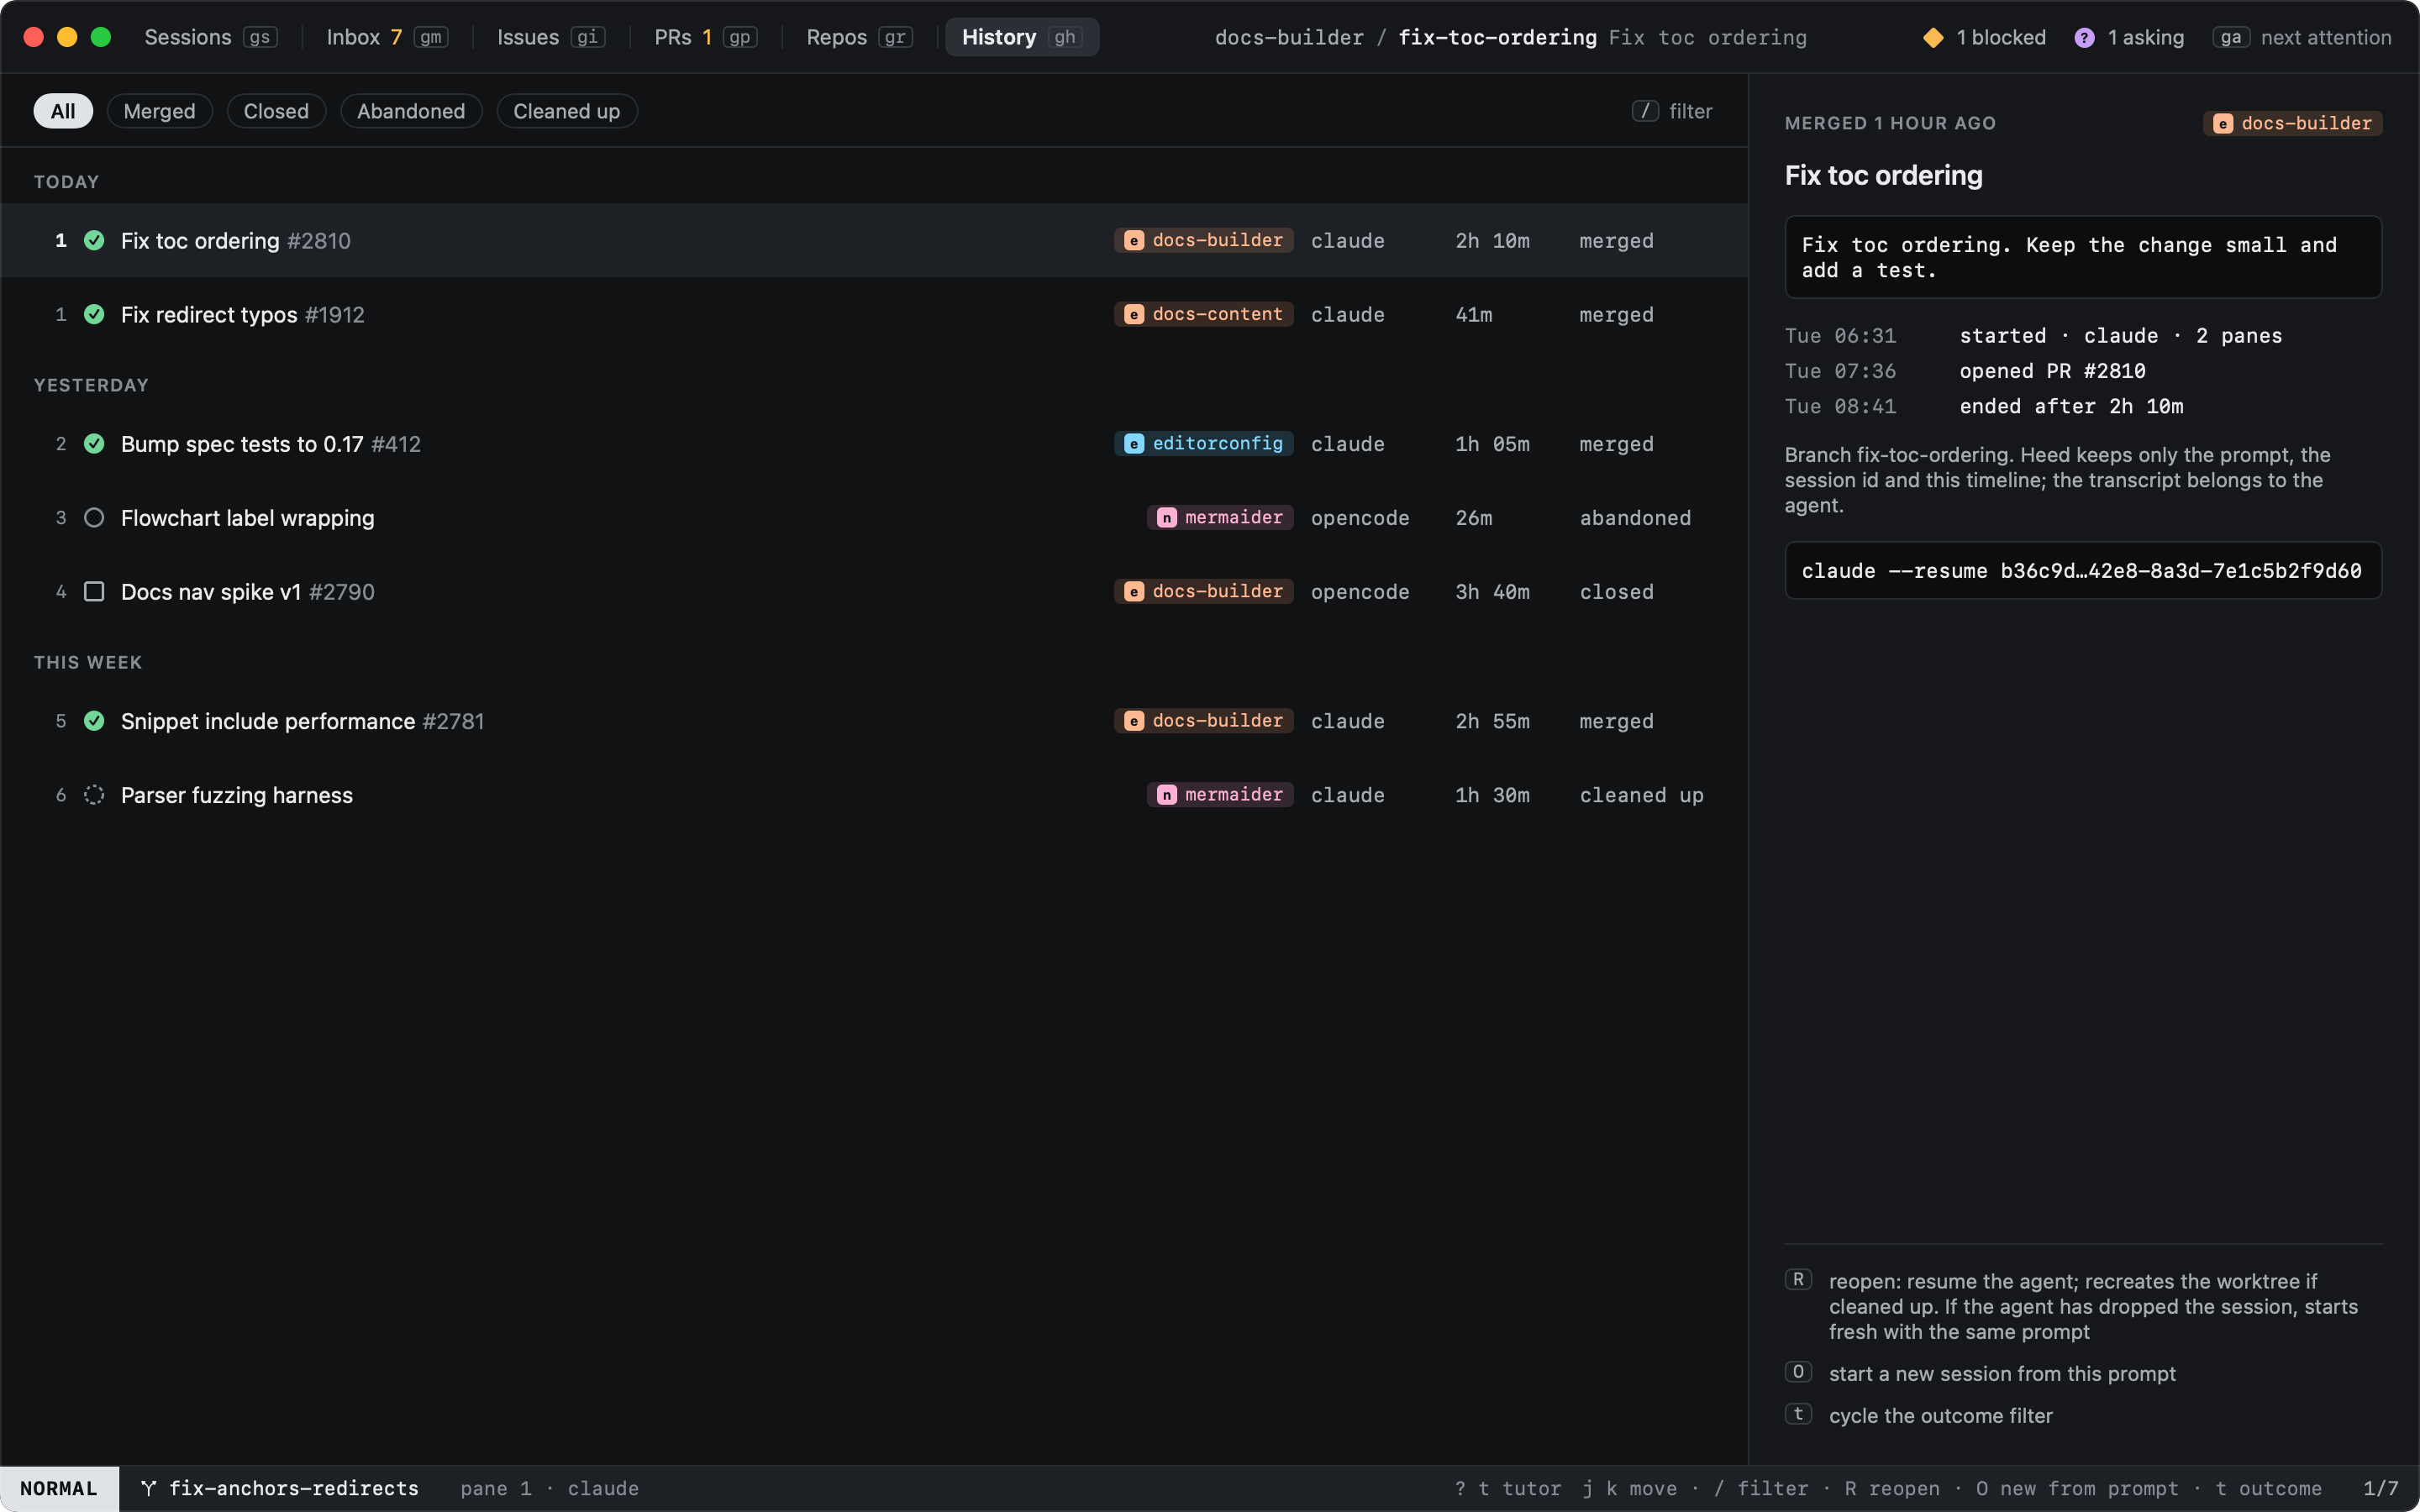The image size is (2420, 1512).
Task: Go to the Repos tab
Action: click(859, 37)
